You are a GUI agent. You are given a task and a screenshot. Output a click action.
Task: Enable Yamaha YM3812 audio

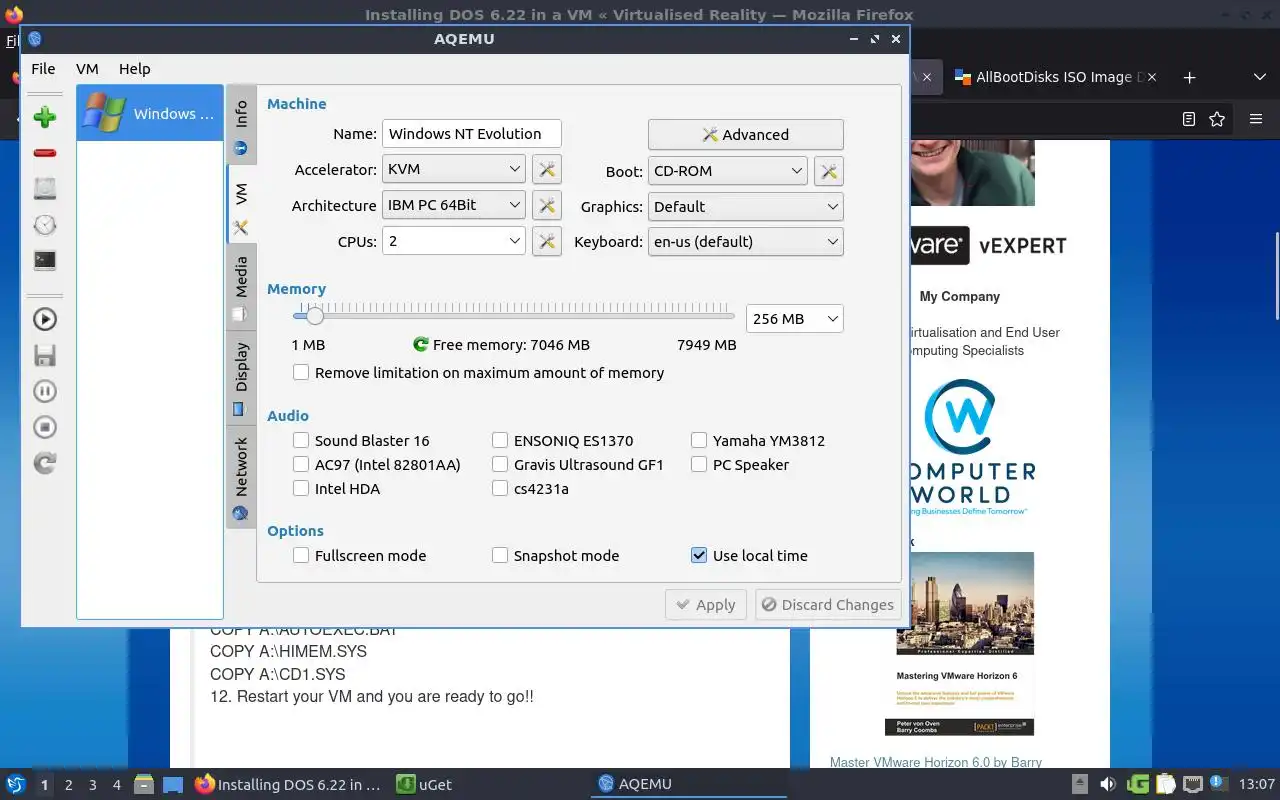point(699,440)
